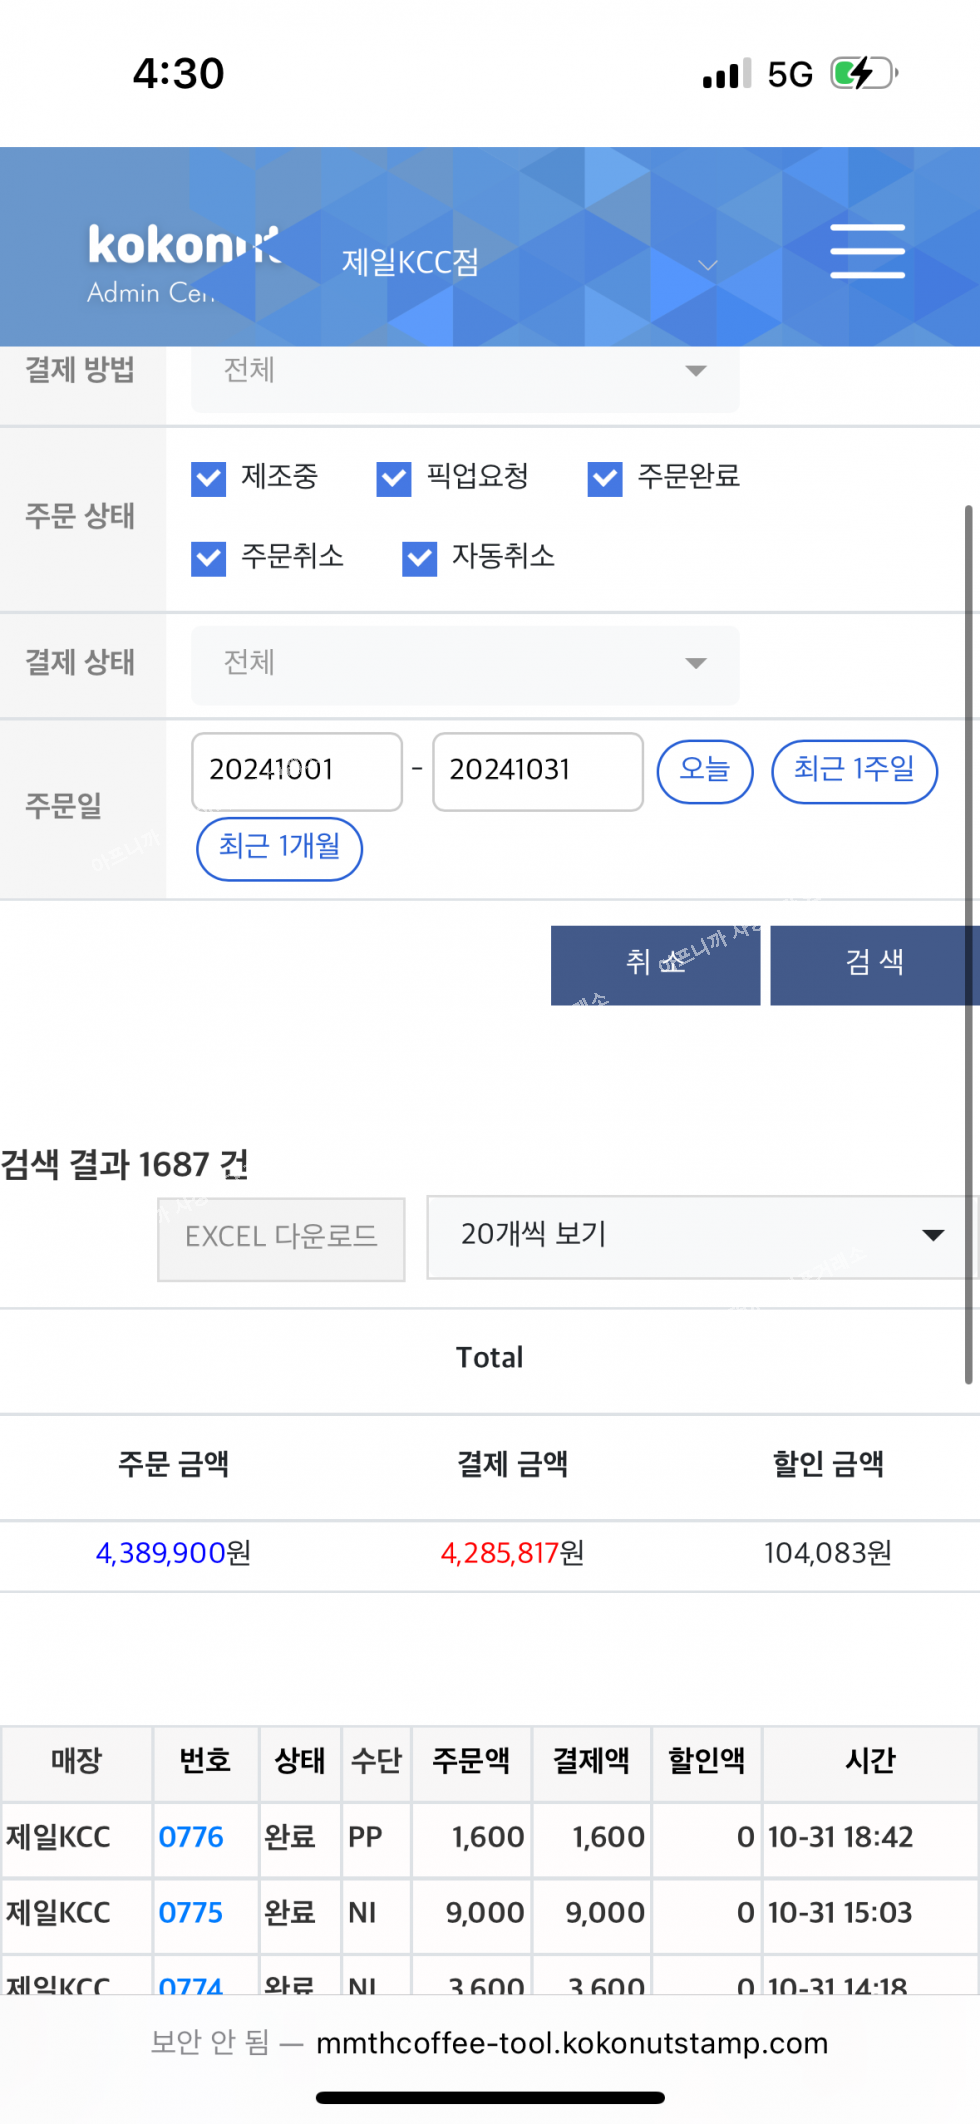Open the 결제 방법 dropdown
Viewport: 980px width, 2124px height.
pos(465,371)
